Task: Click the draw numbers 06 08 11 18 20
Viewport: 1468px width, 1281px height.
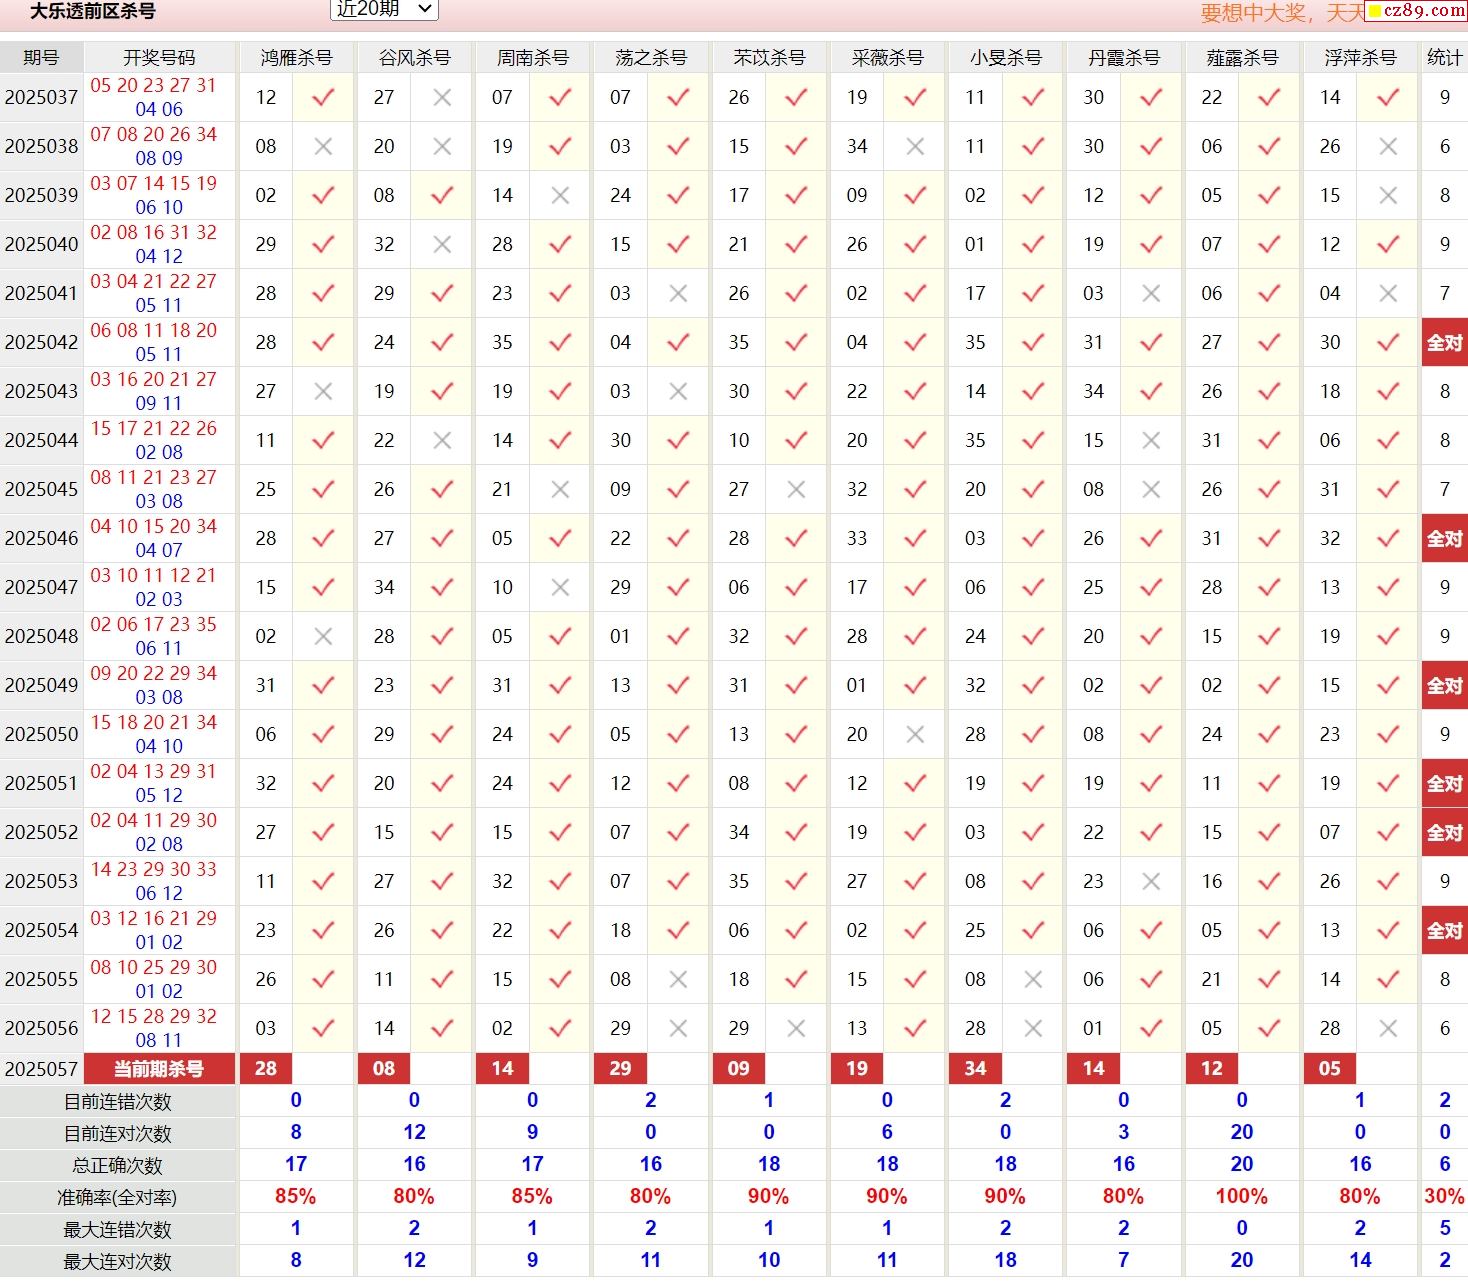Action: tap(153, 330)
